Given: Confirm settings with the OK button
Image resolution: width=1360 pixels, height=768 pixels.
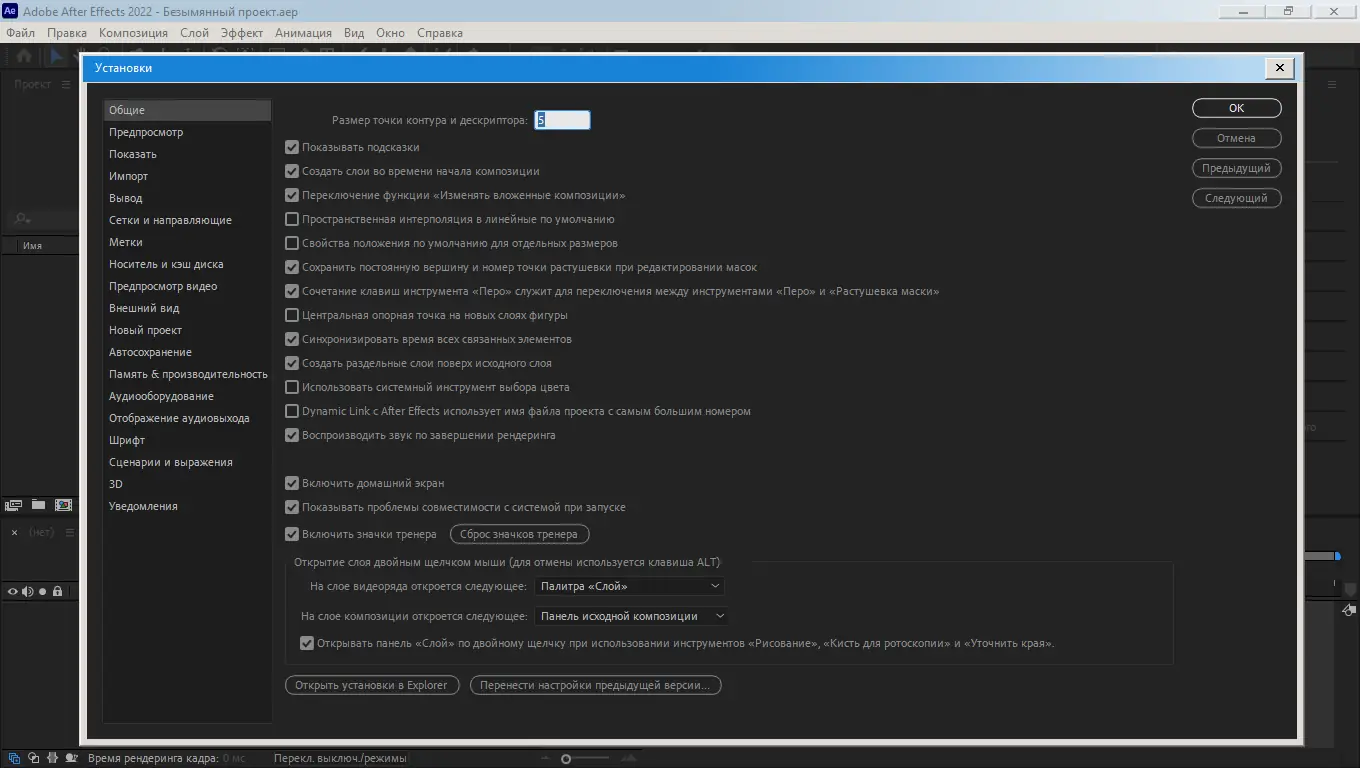Looking at the screenshot, I should point(1237,108).
